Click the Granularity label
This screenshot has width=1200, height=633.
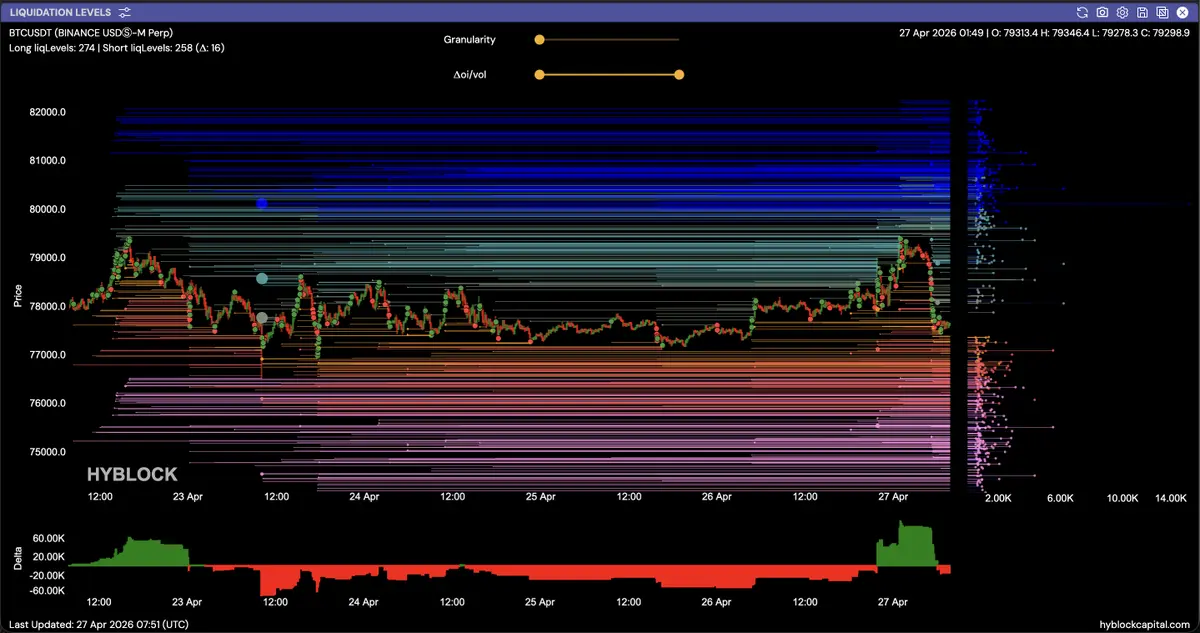tap(470, 40)
